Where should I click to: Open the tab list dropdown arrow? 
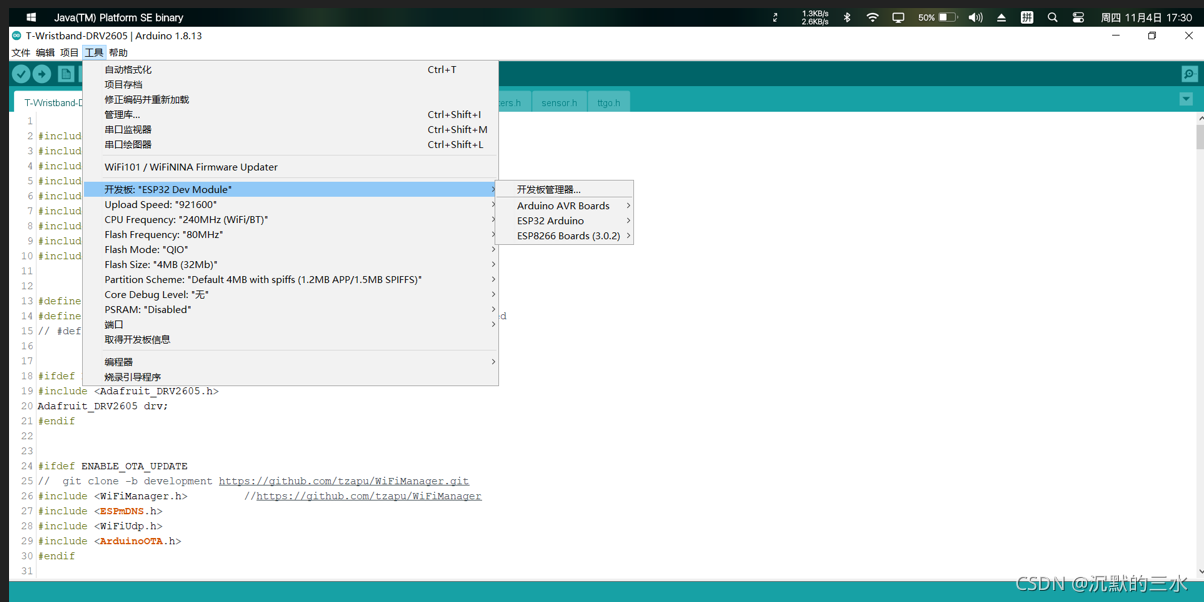1186,100
